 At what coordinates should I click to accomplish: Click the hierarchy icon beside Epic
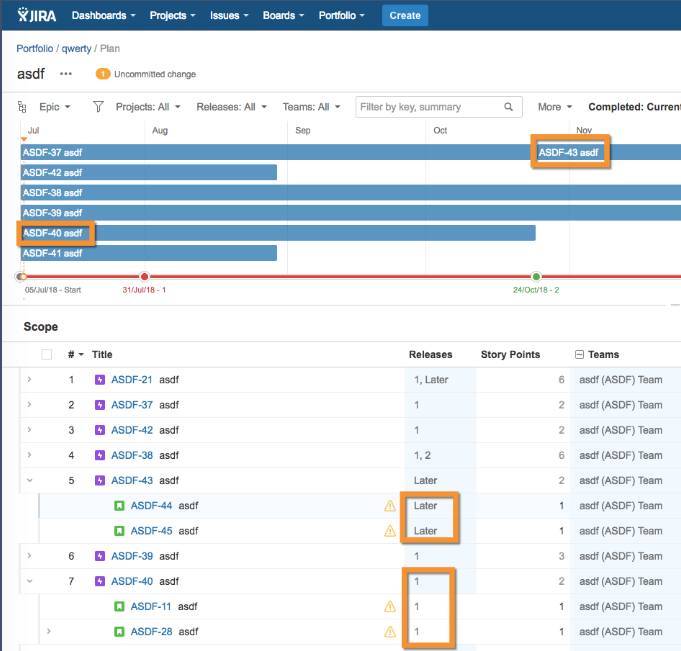[x=22, y=107]
